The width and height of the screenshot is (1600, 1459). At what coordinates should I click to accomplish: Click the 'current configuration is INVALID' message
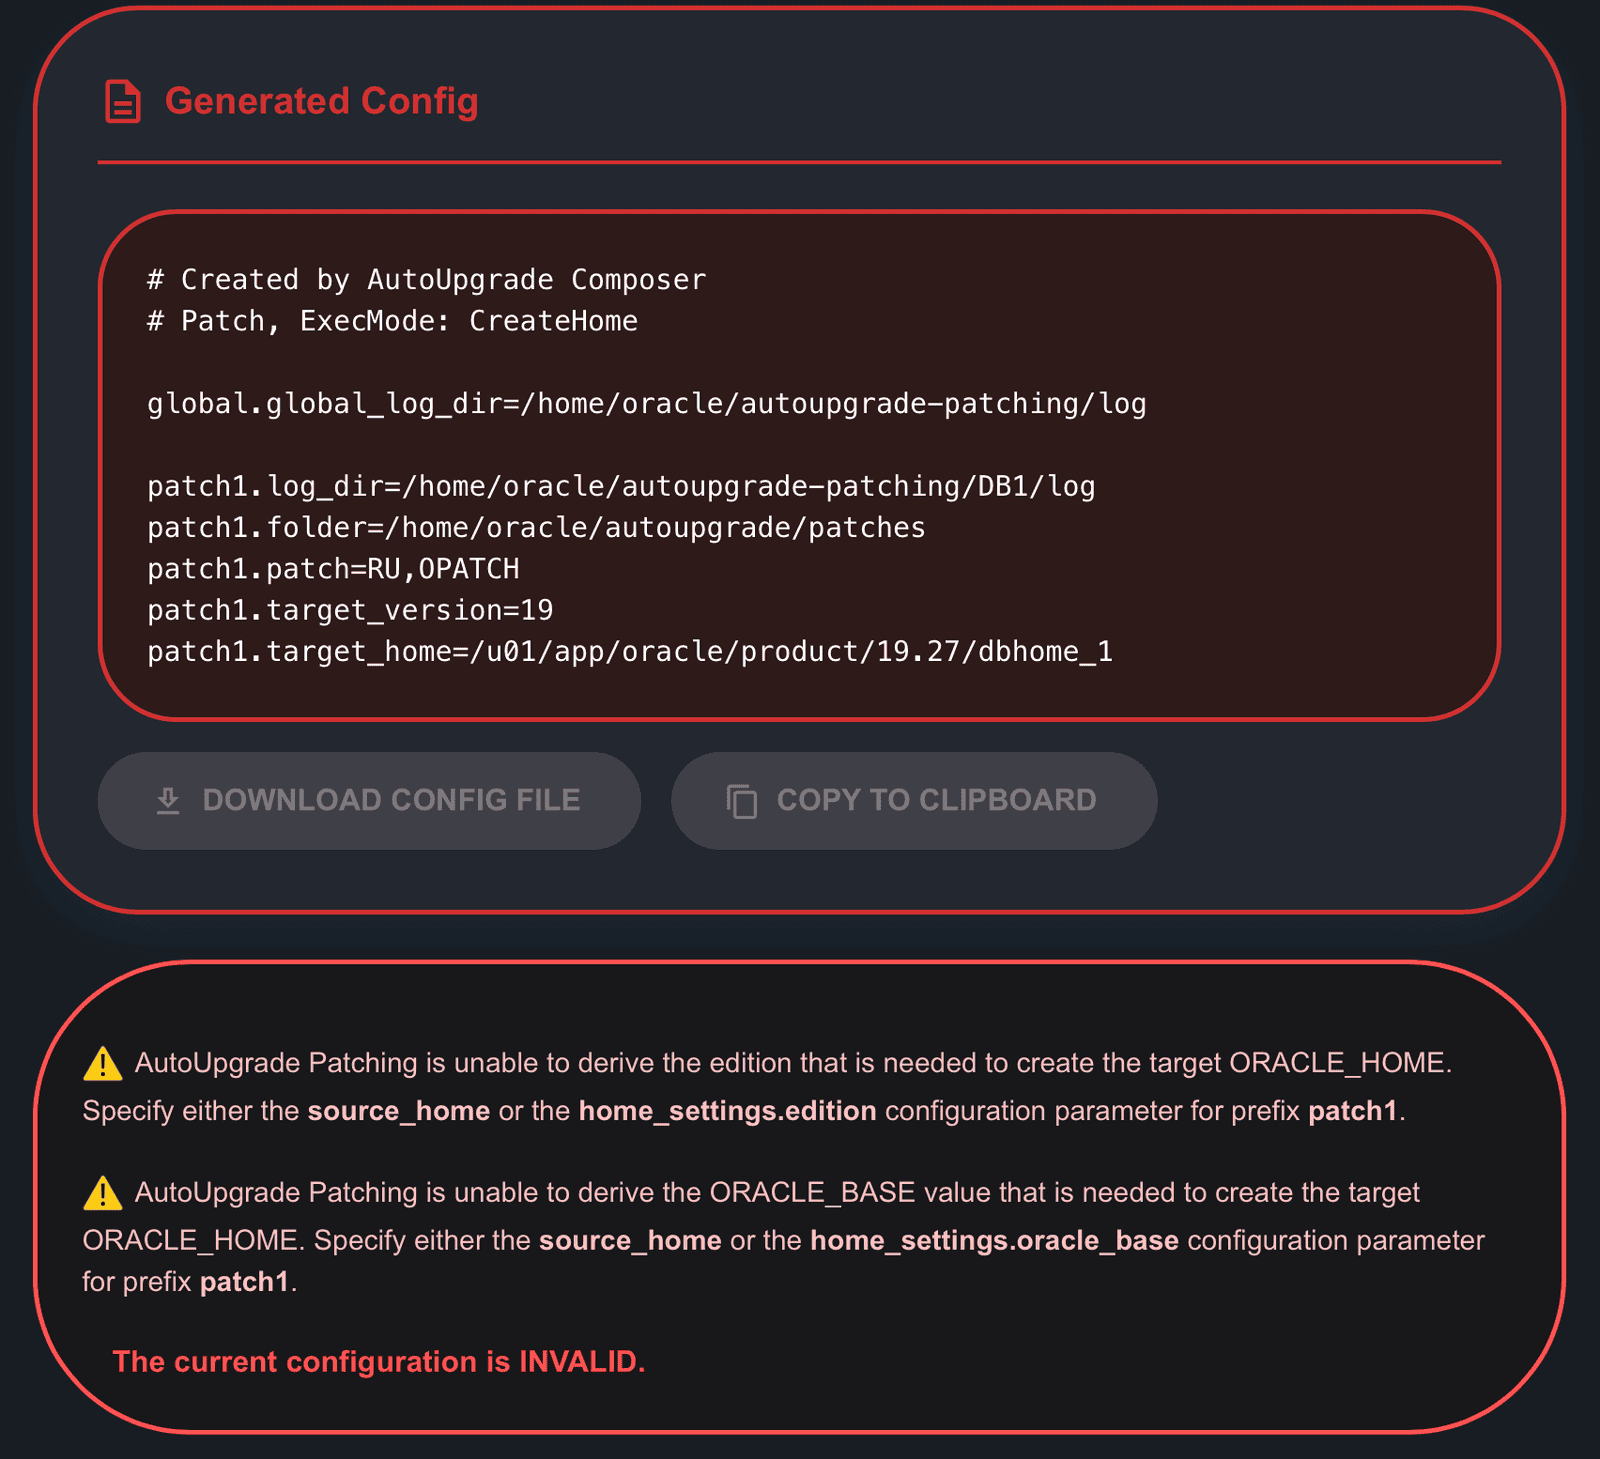point(379,1361)
